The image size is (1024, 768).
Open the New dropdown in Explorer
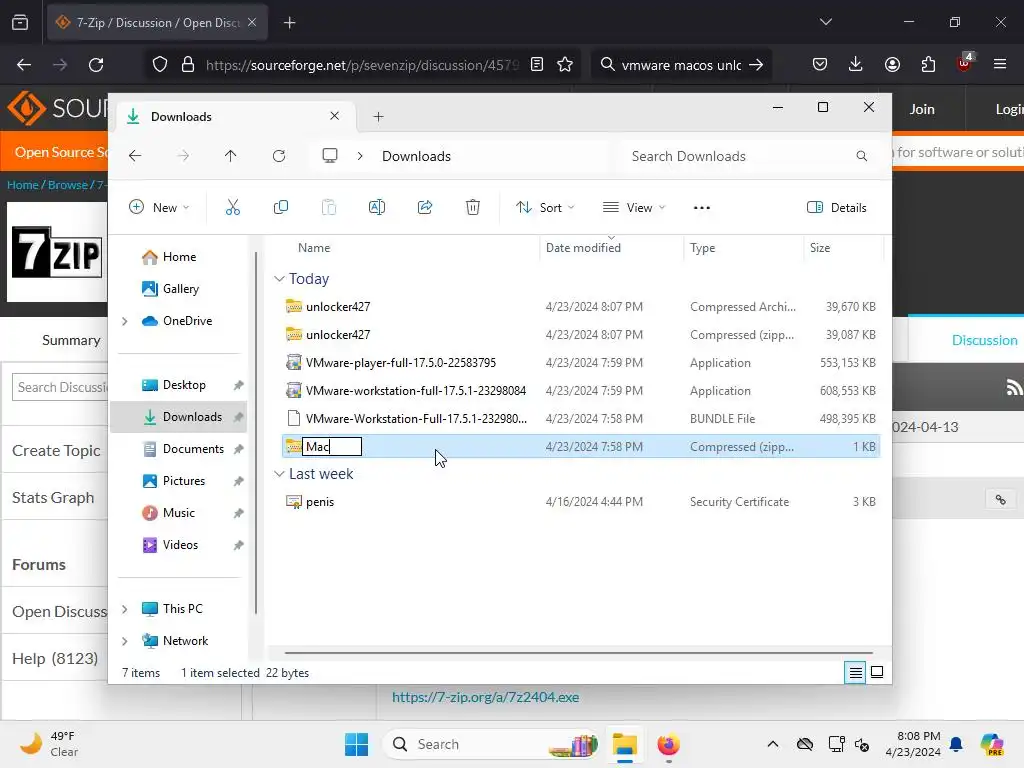click(x=159, y=208)
